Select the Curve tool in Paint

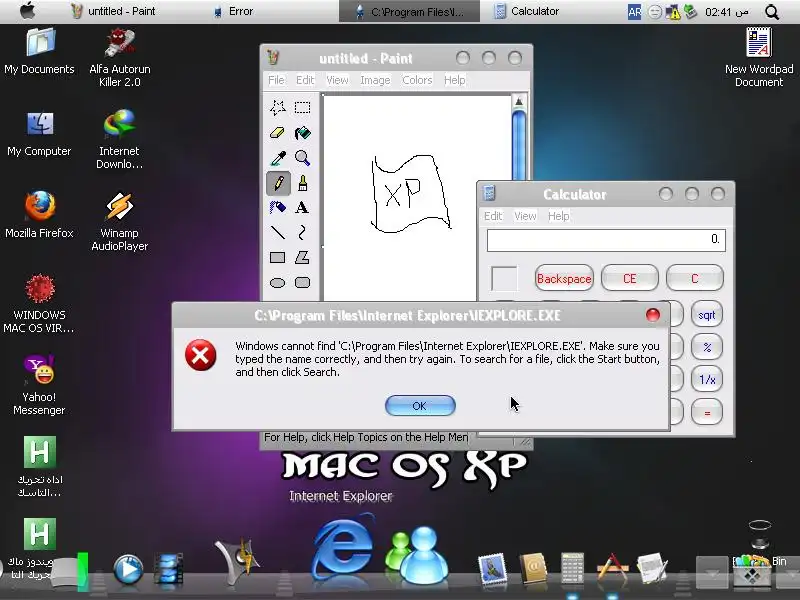302,233
